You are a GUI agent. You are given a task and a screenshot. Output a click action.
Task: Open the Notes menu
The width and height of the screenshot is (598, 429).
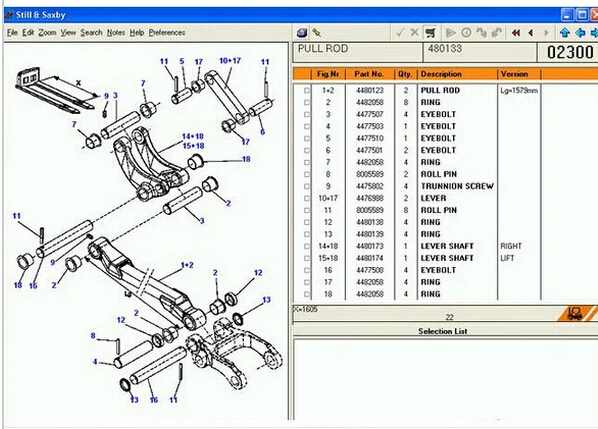click(x=116, y=32)
